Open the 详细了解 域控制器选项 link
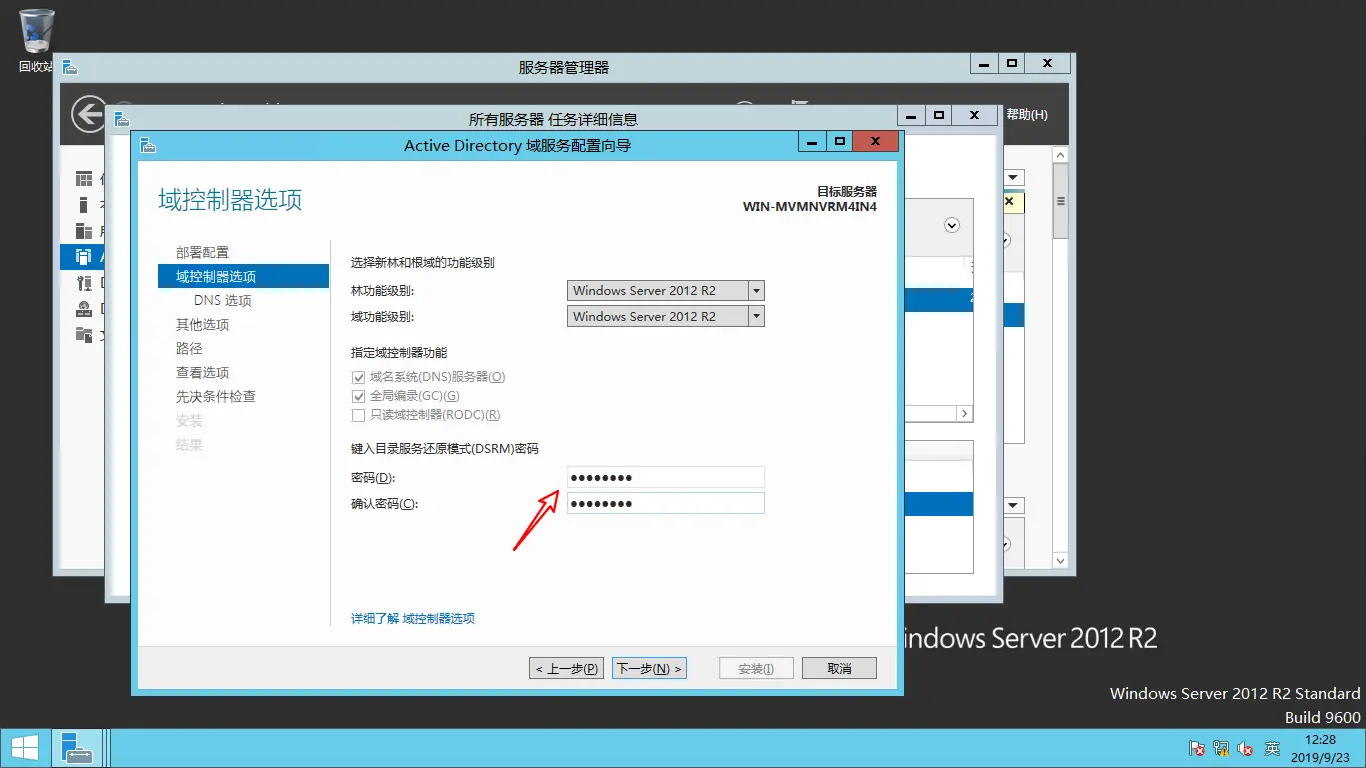 pyautogui.click(x=413, y=619)
